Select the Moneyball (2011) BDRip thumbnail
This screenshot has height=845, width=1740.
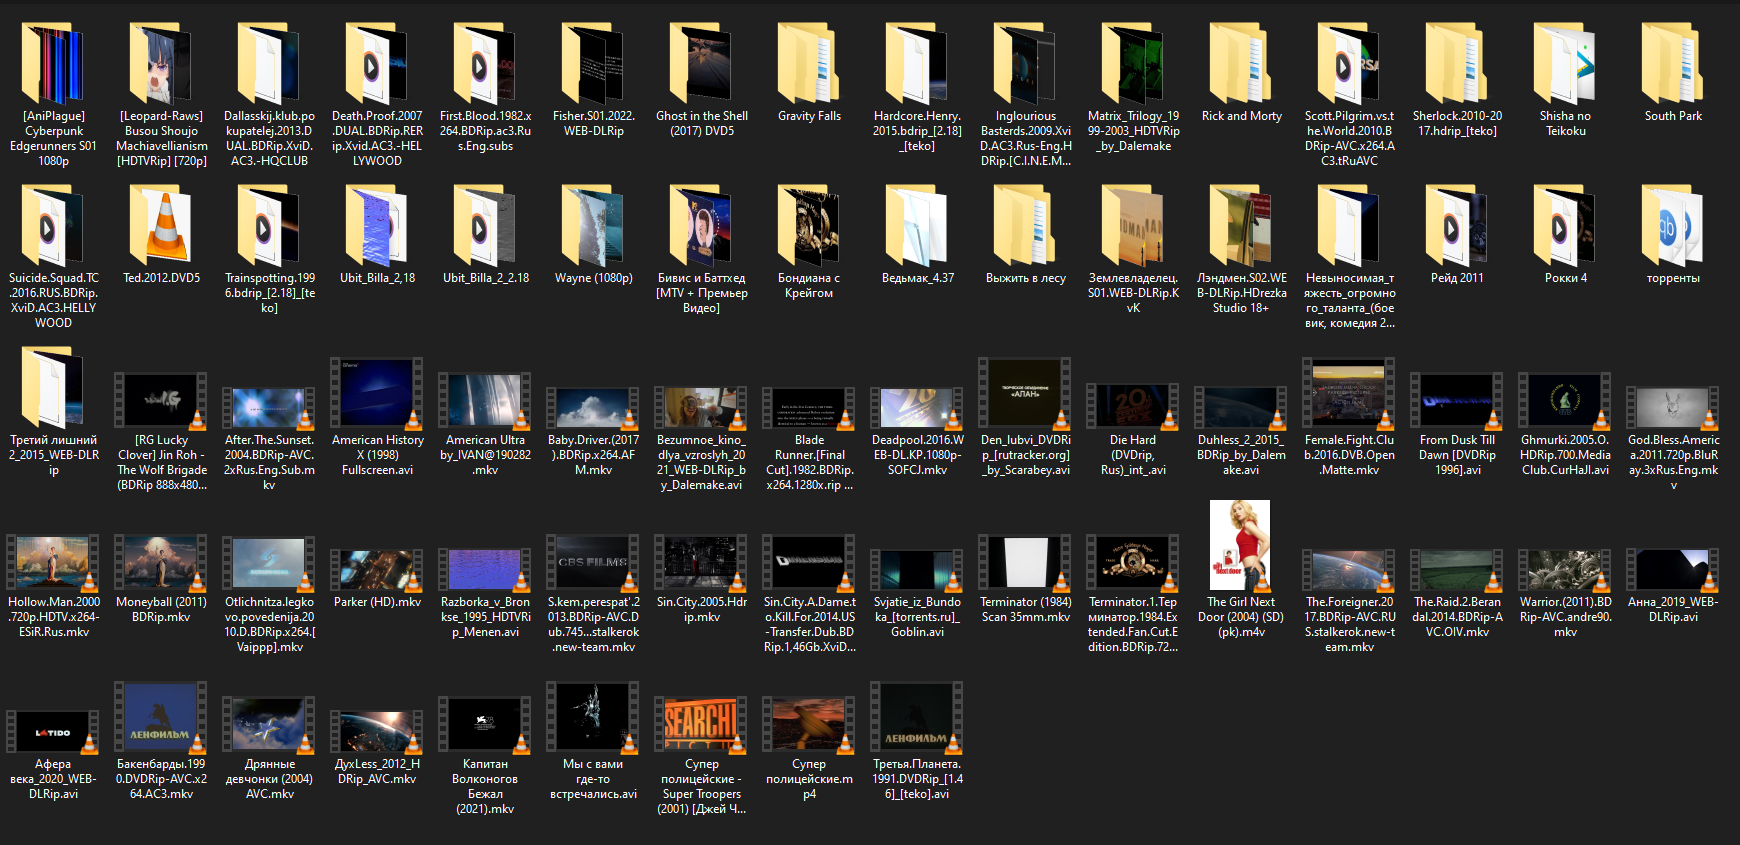point(161,563)
